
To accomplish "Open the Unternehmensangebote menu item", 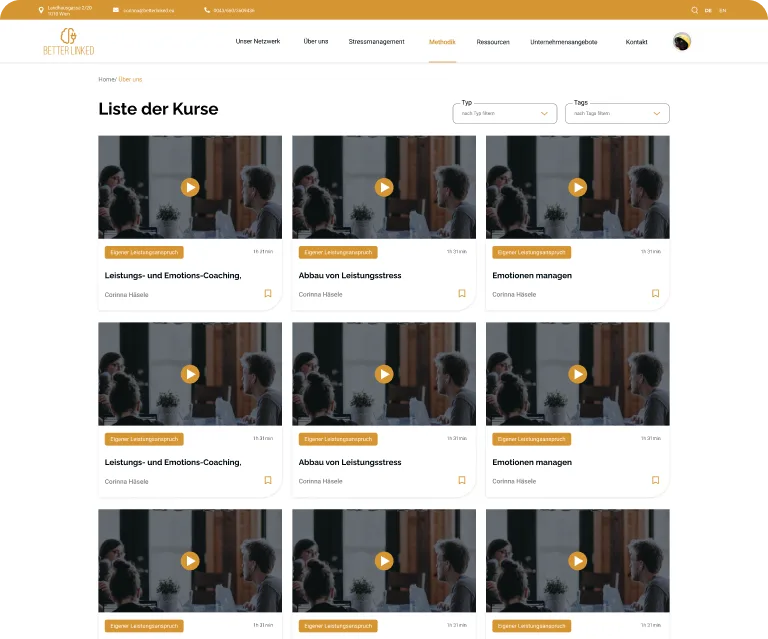I will point(564,42).
